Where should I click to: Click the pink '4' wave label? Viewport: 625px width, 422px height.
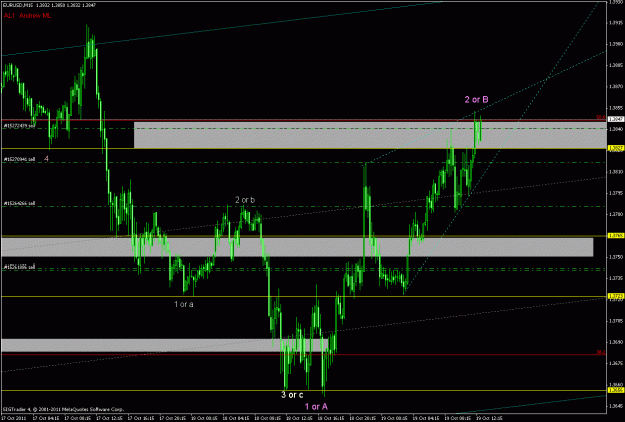(x=47, y=159)
